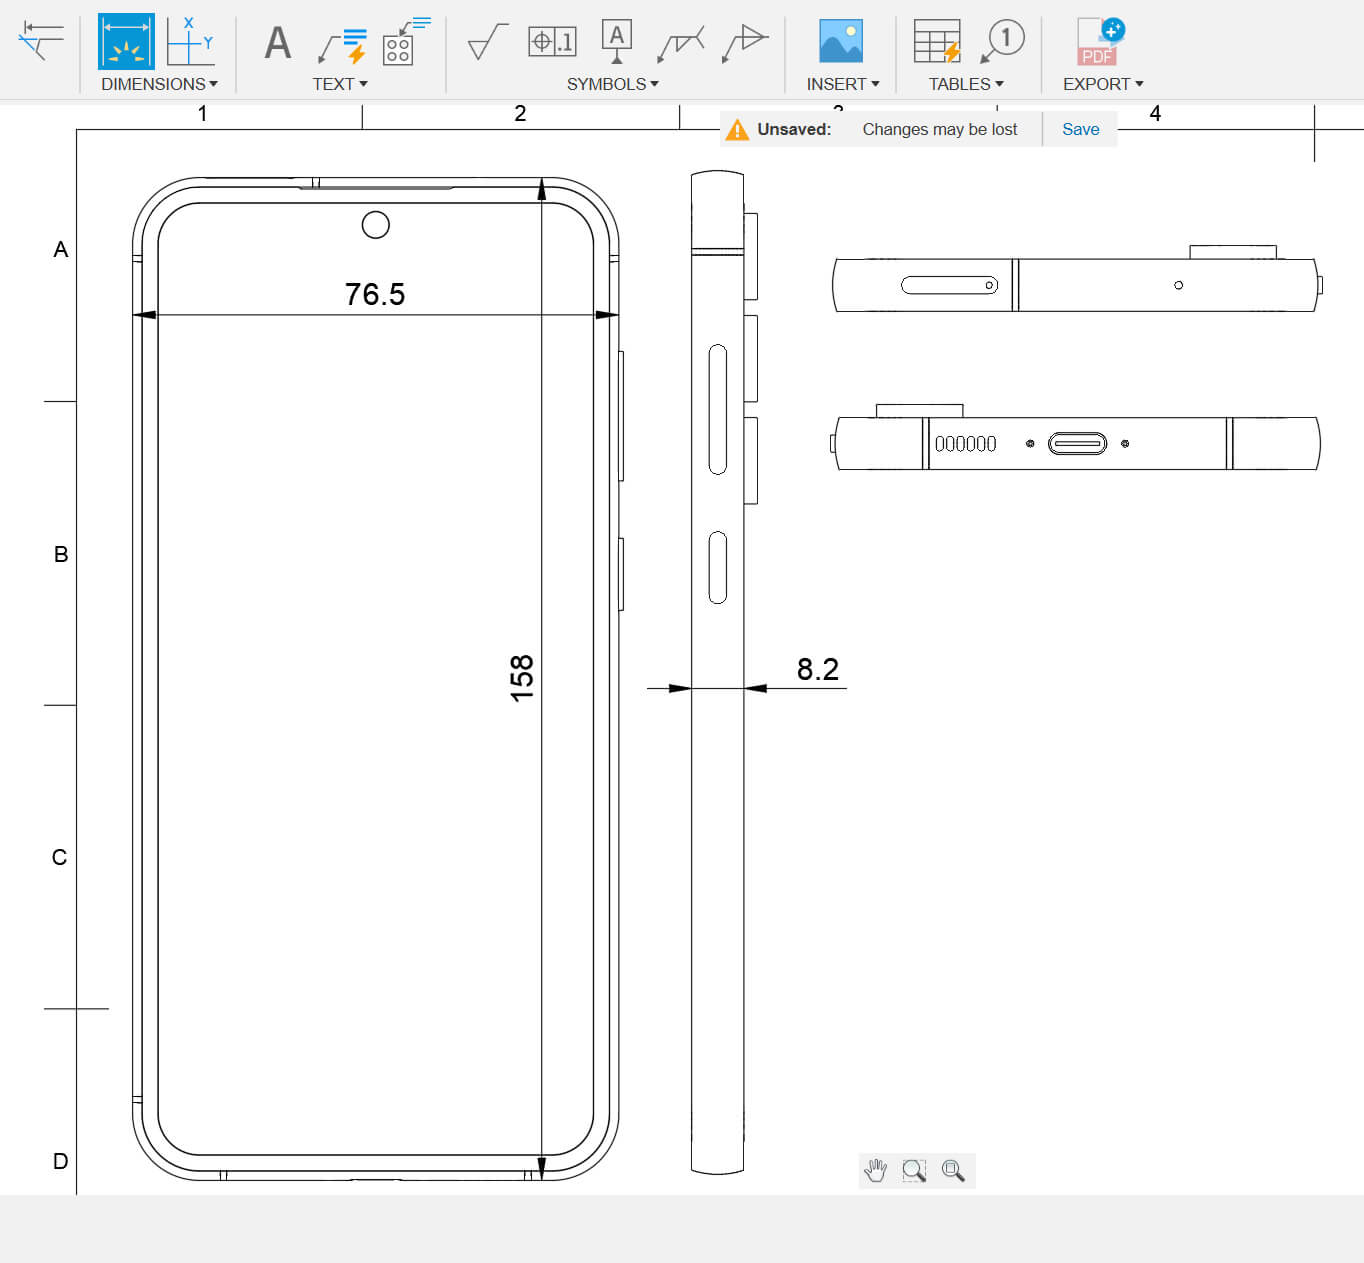Open the INSERT menu

click(x=842, y=84)
